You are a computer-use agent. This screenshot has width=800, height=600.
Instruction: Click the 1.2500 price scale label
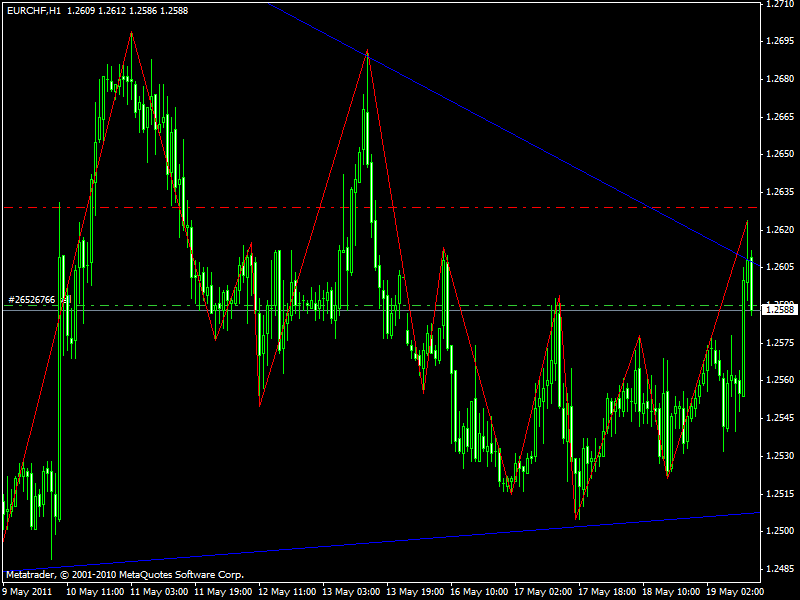pyautogui.click(x=779, y=531)
